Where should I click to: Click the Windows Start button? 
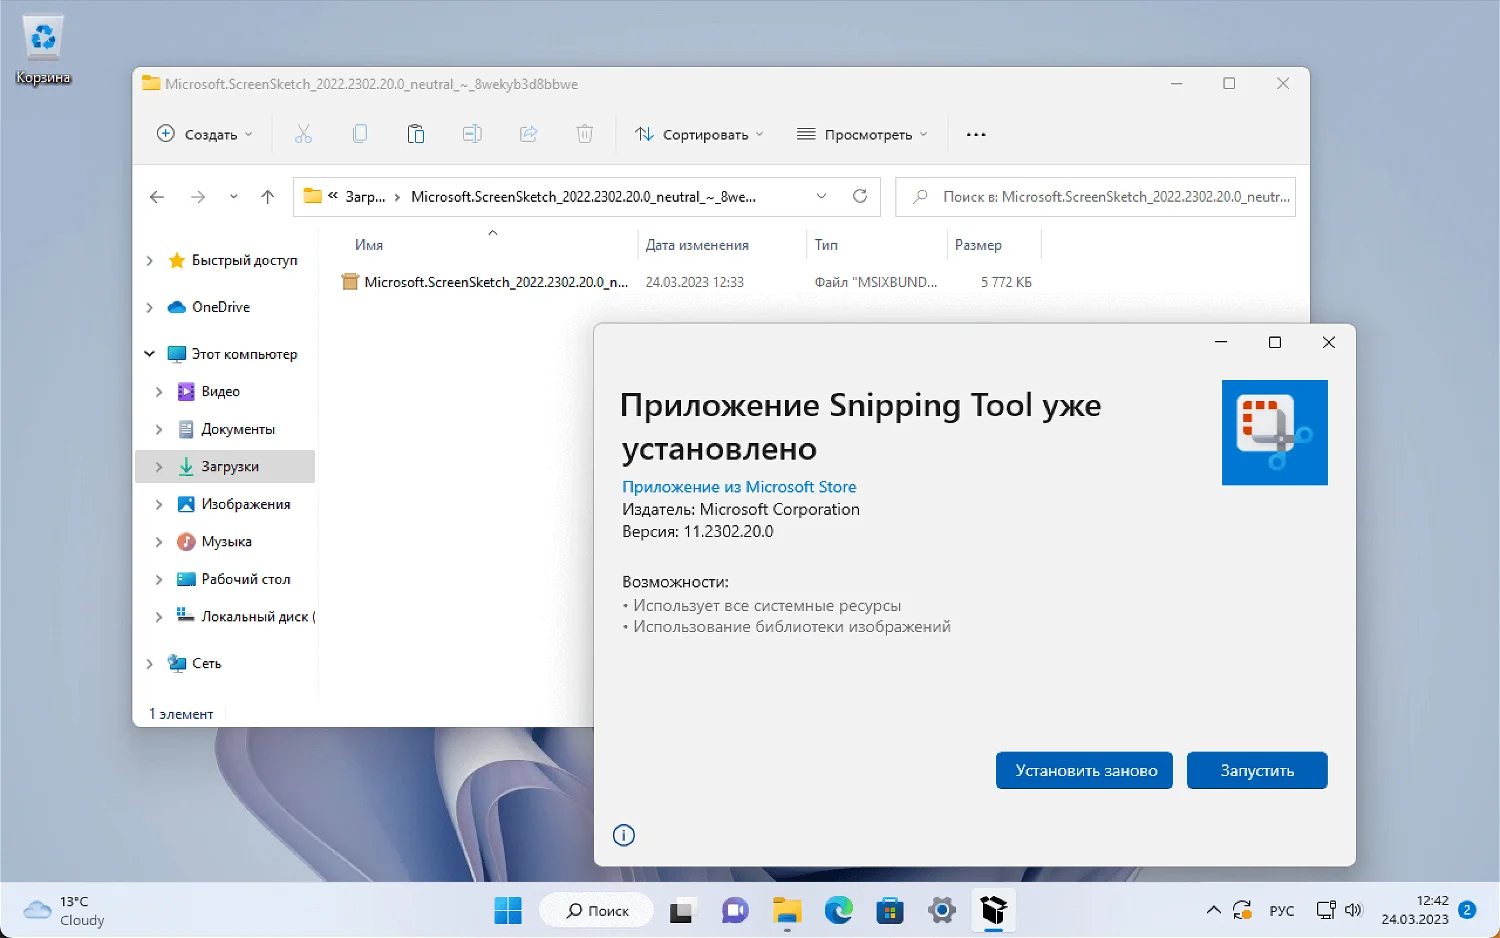click(x=508, y=910)
